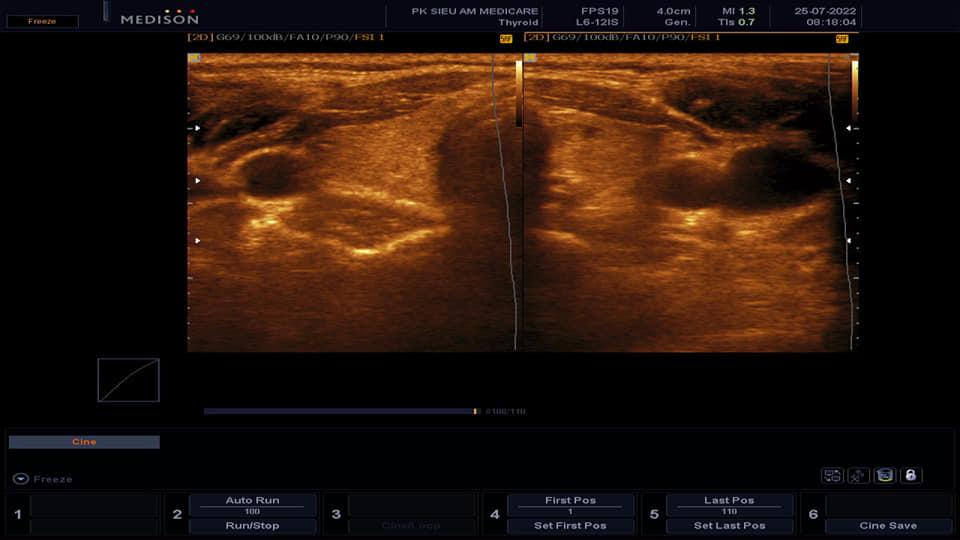
Task: Click the padlock icon in the status tray
Action: [910, 475]
